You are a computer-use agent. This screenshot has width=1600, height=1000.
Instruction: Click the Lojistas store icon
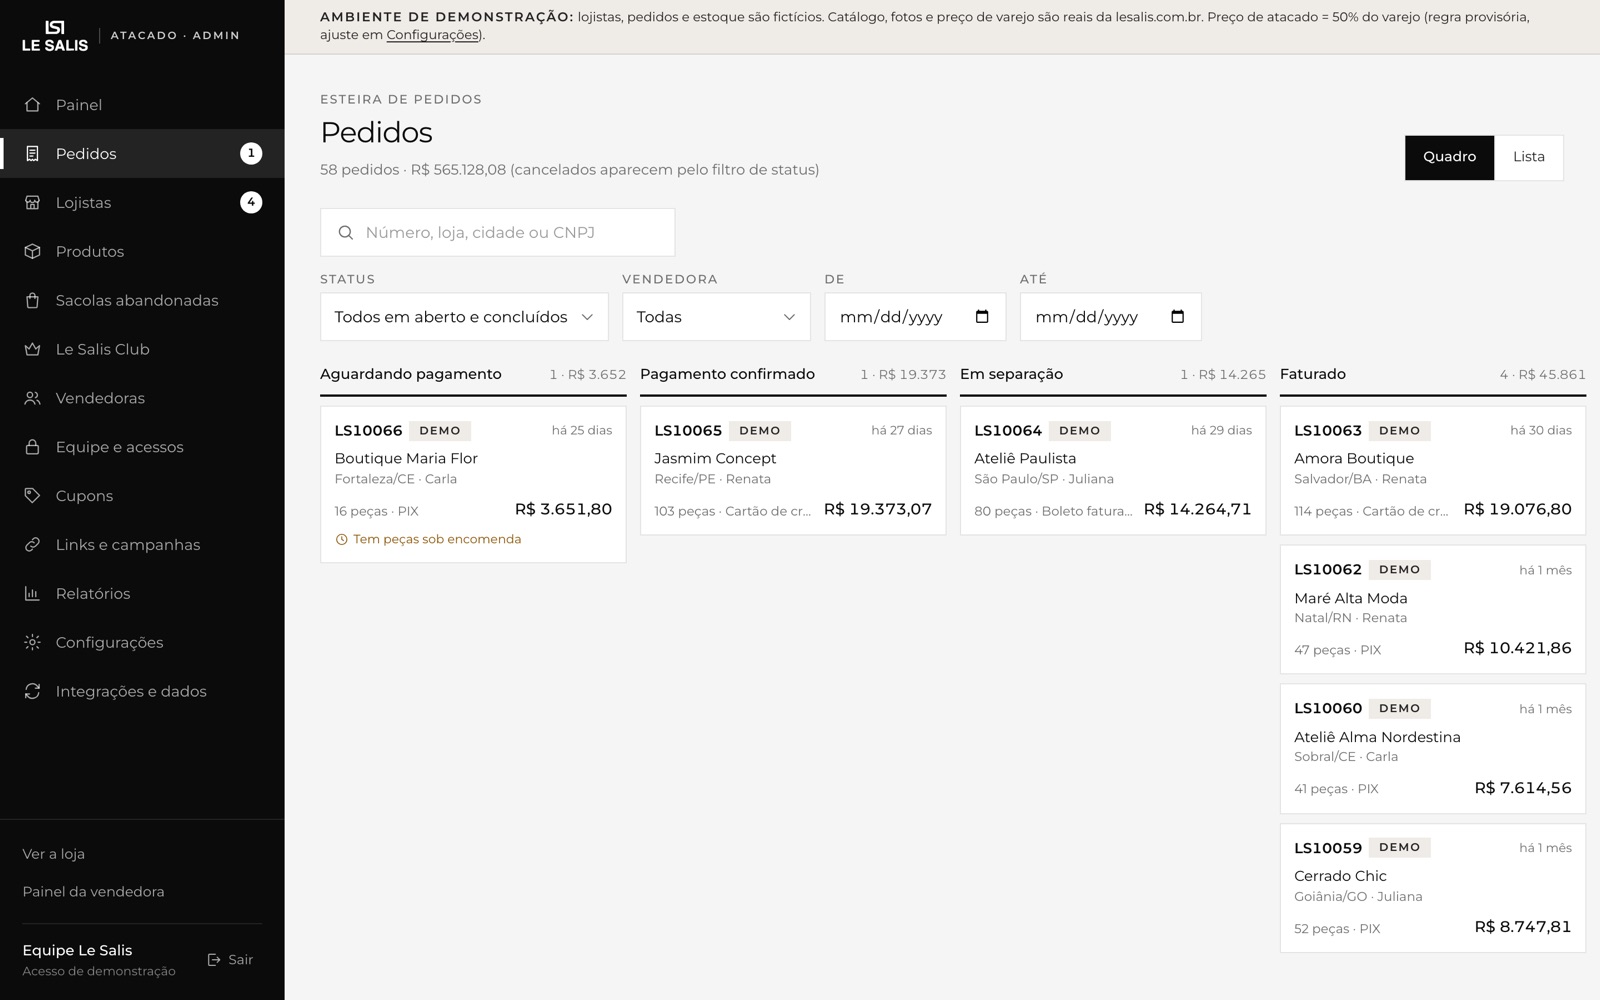[32, 203]
